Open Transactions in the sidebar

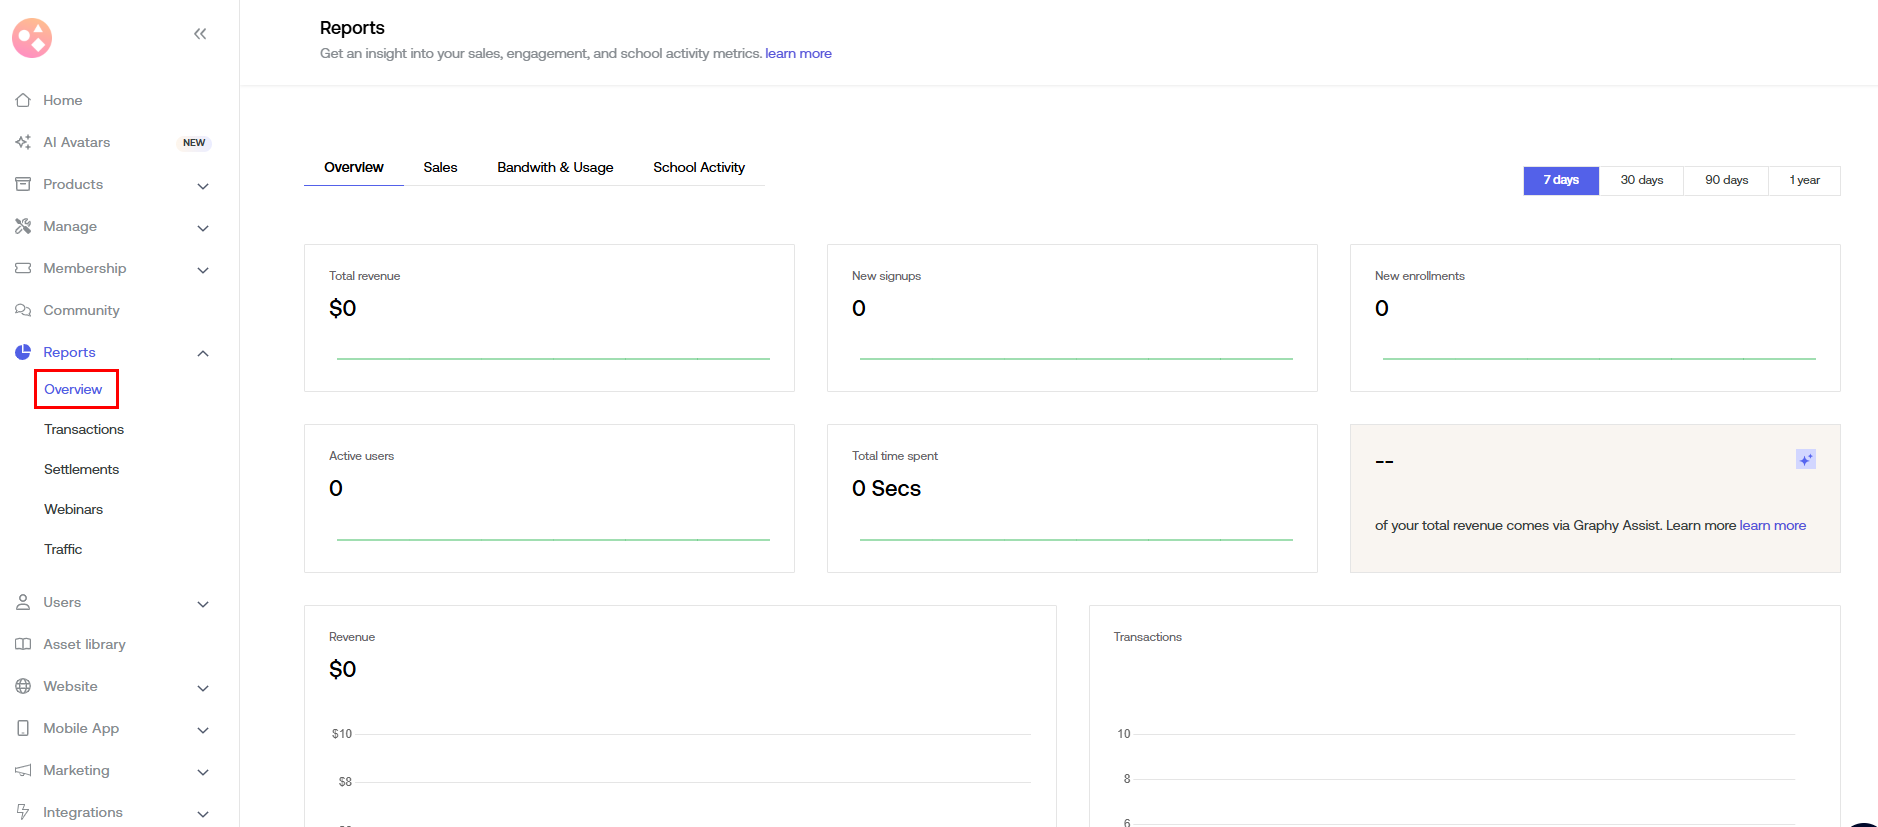84,429
